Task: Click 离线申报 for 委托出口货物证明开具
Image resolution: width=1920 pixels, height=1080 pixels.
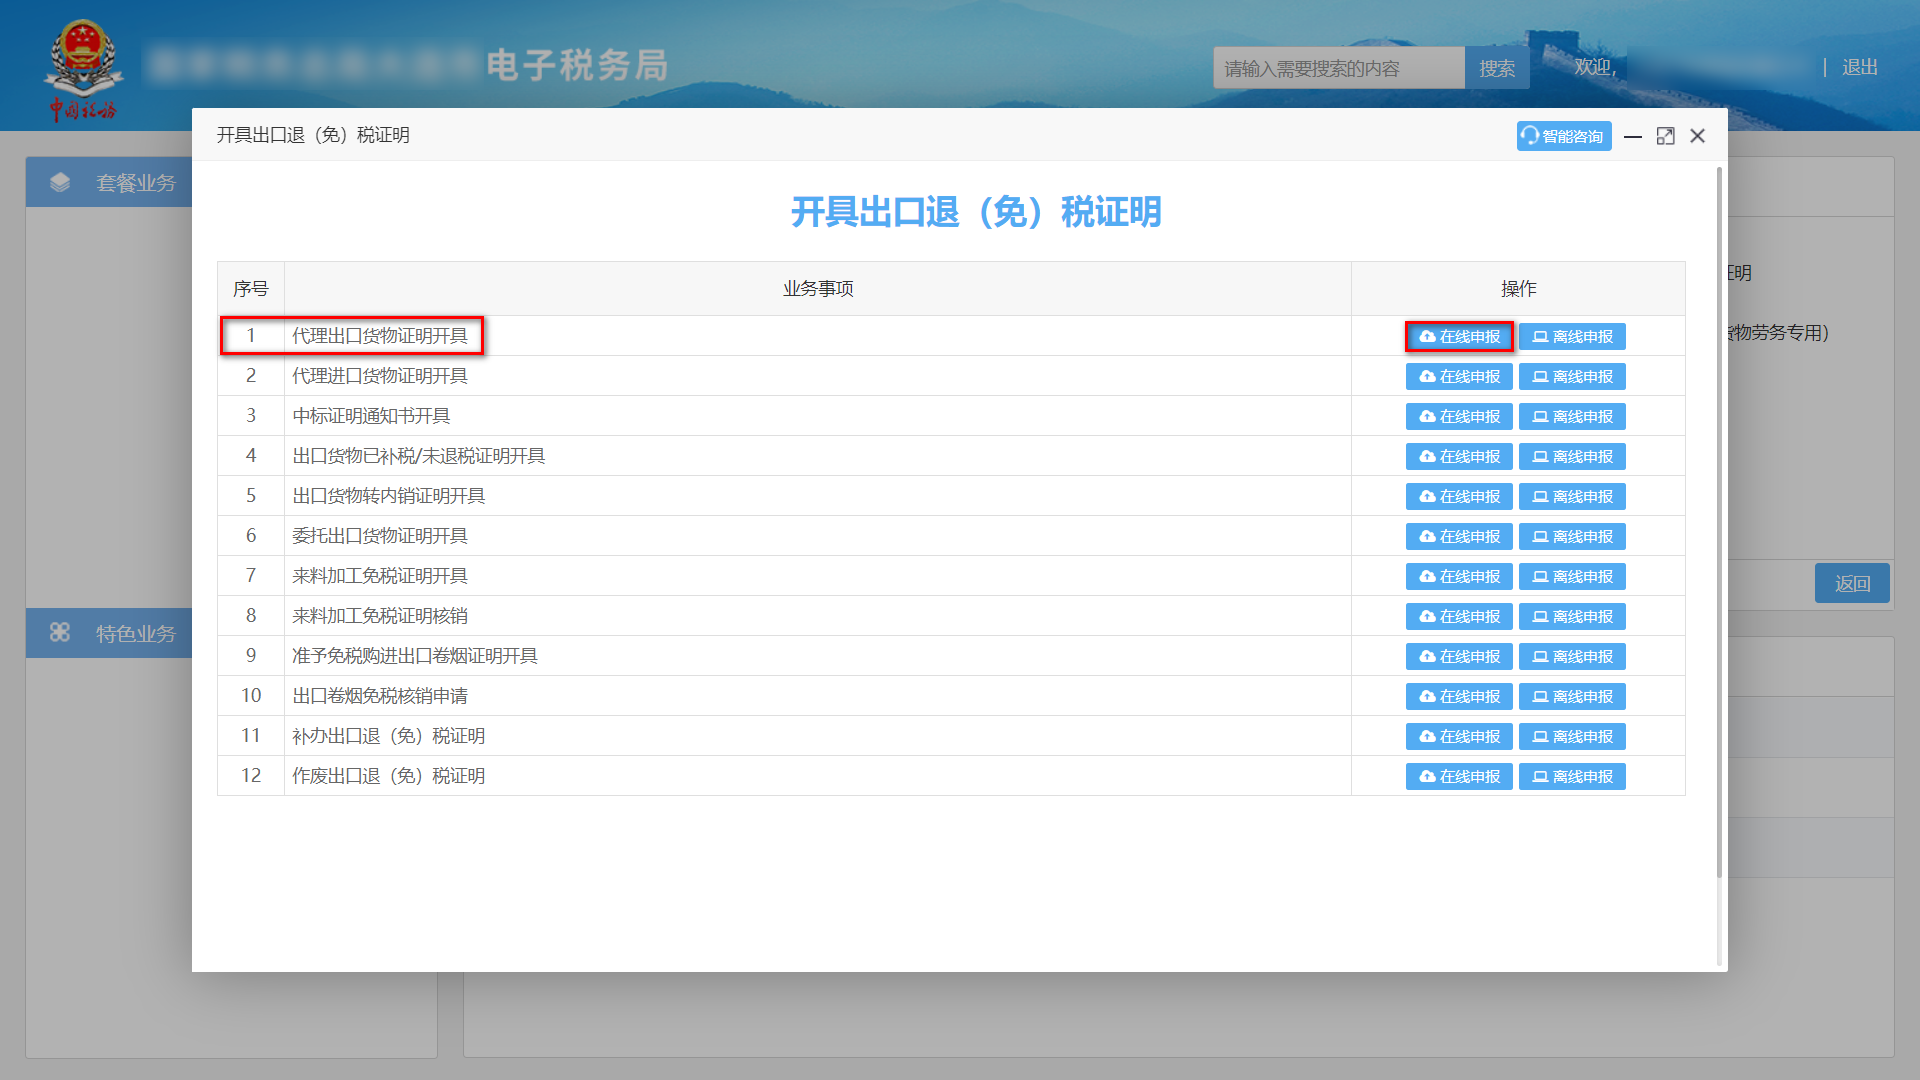Action: tap(1572, 536)
